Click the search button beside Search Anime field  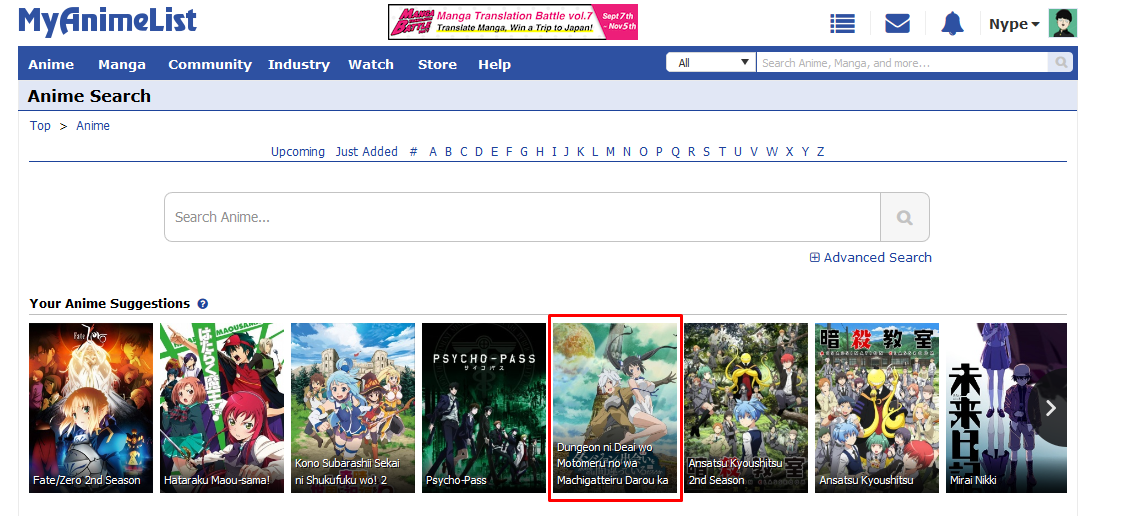coord(904,217)
